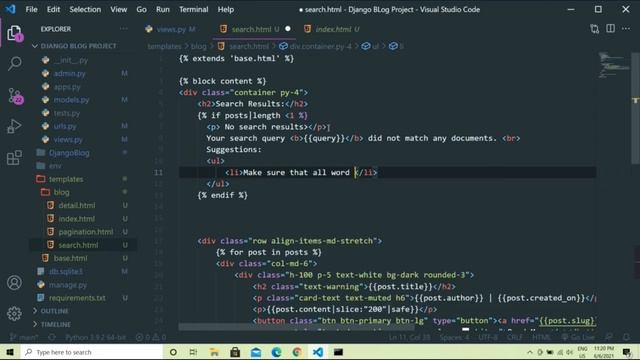640x360 pixels.
Task: Click the Go Live status bar button
Action: pyautogui.click(x=578, y=337)
